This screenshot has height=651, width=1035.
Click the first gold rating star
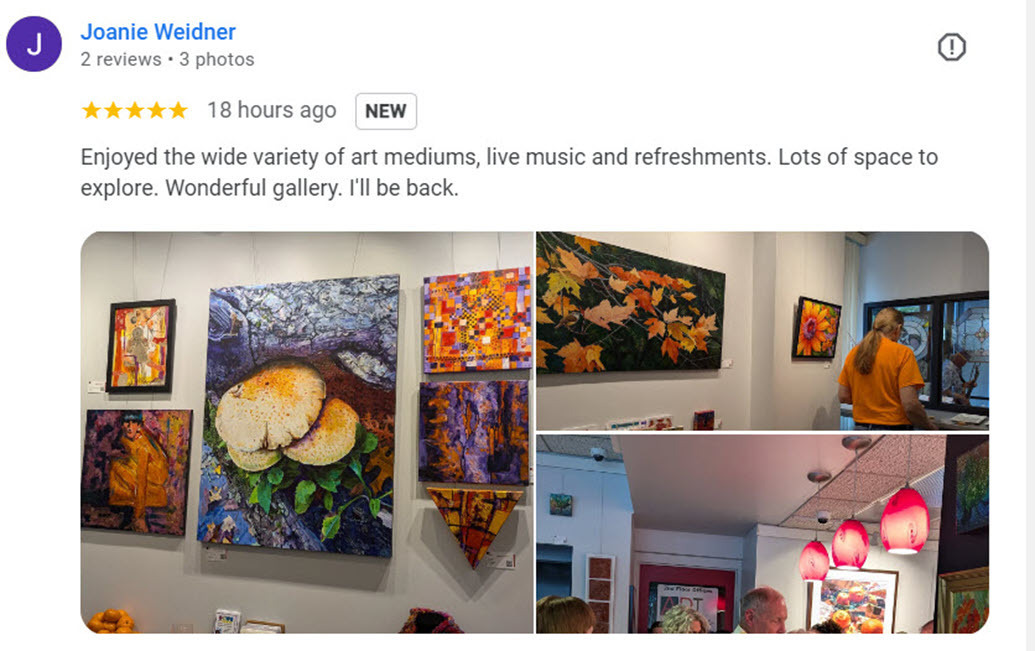[x=92, y=110]
